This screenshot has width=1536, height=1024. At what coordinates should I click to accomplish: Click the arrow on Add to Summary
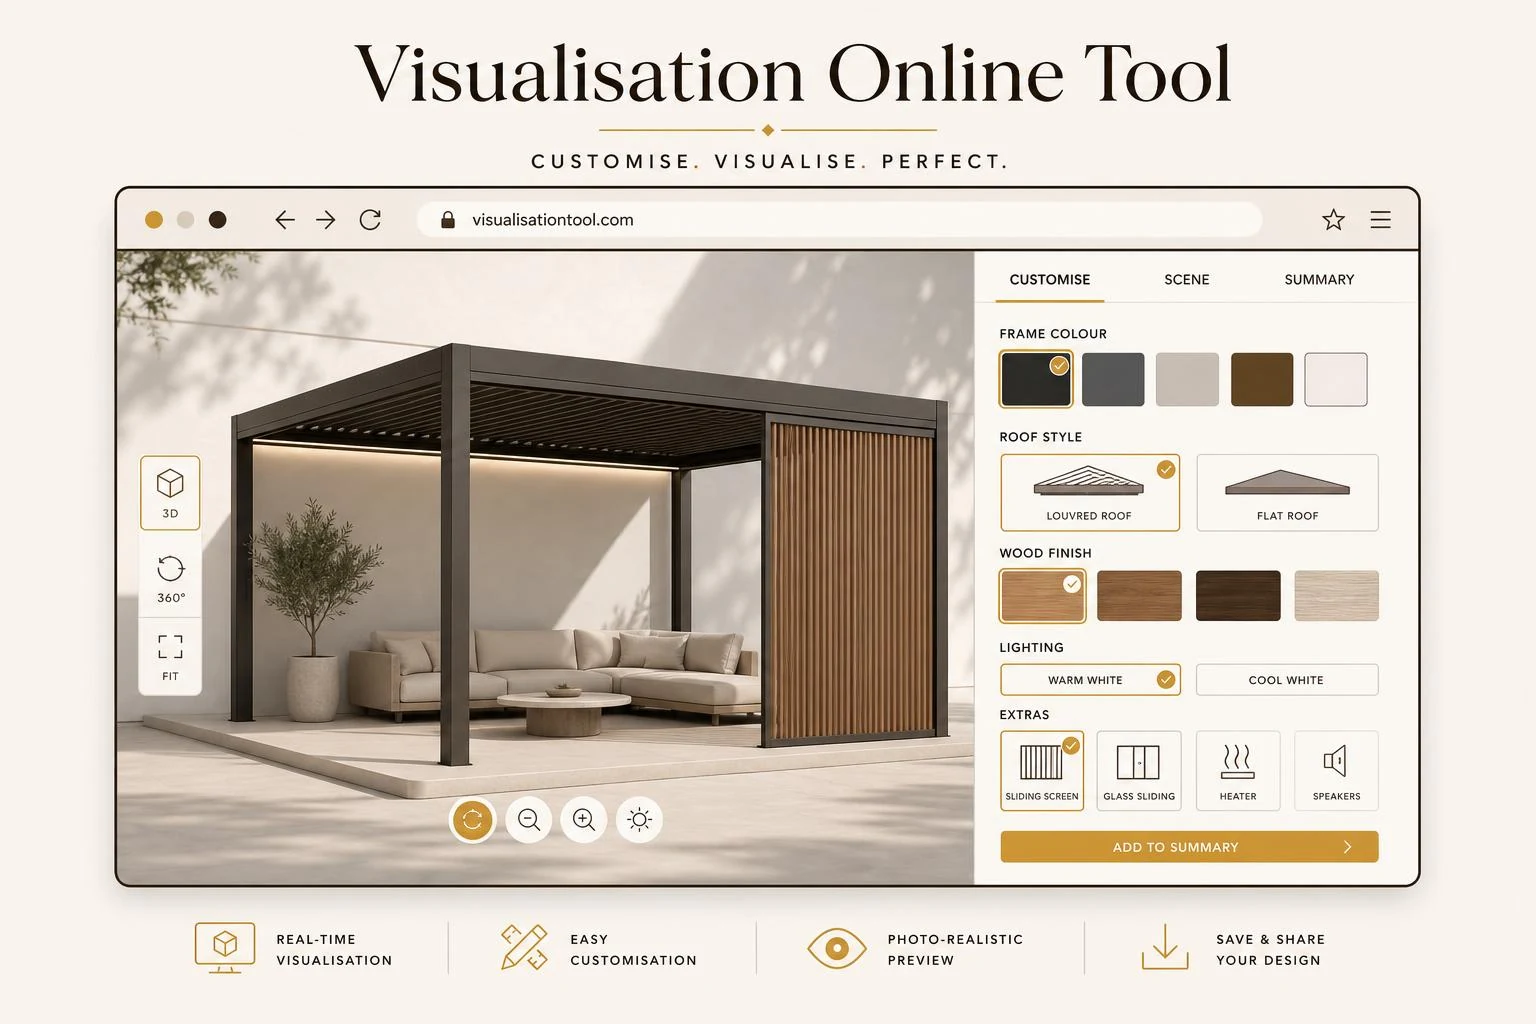1347,847
